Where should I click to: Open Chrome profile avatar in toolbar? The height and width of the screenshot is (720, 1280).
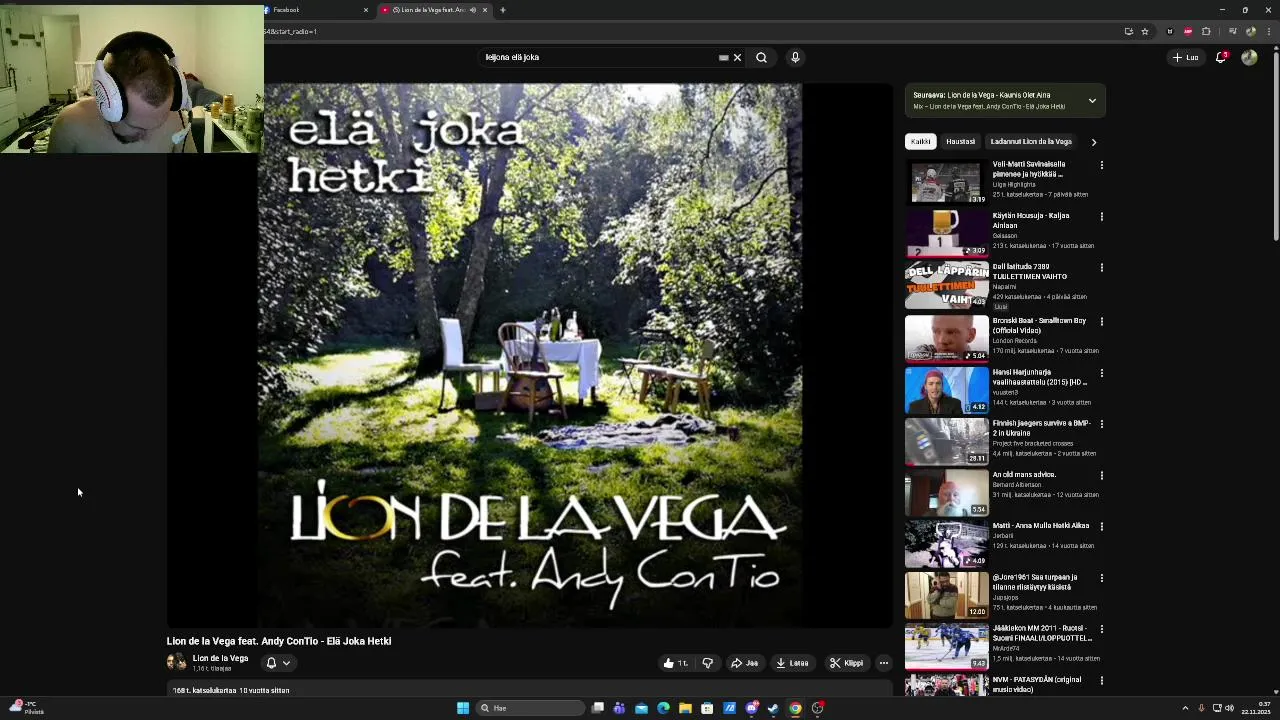tap(1250, 31)
